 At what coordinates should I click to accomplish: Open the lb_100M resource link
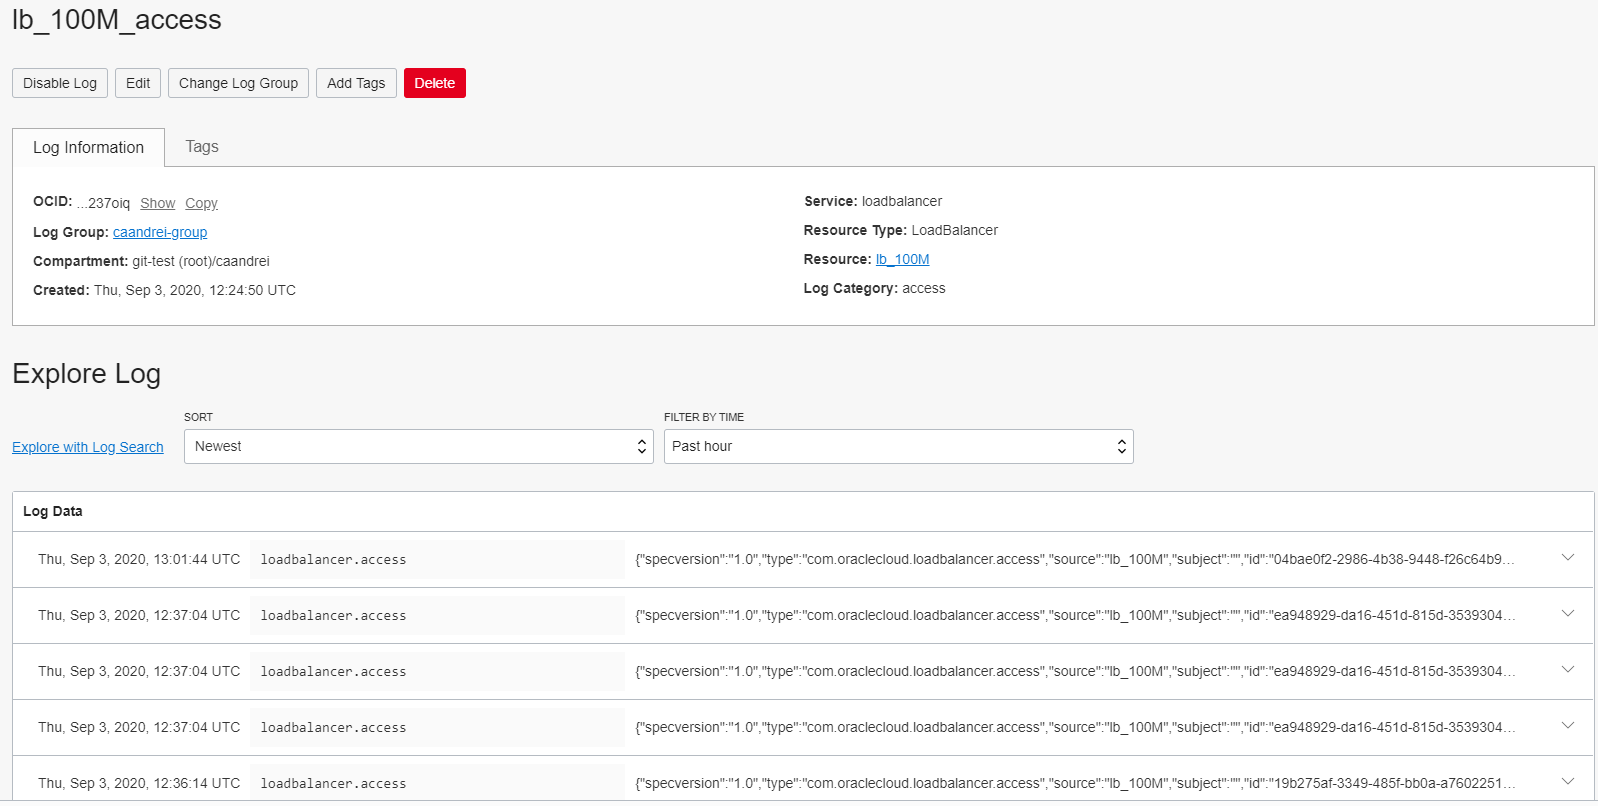[902, 260]
